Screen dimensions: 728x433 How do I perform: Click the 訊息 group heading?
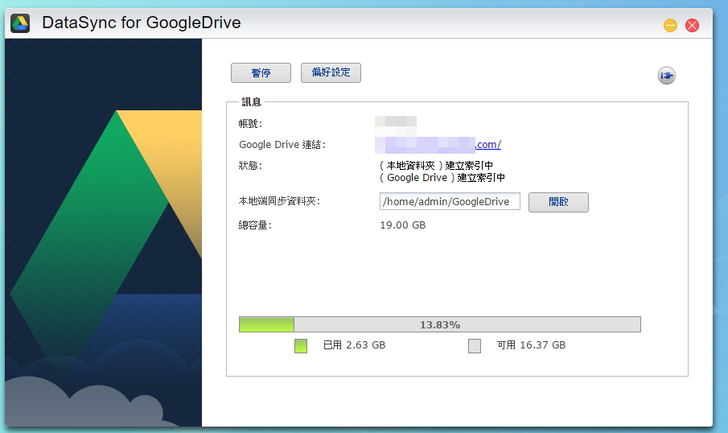[251, 102]
